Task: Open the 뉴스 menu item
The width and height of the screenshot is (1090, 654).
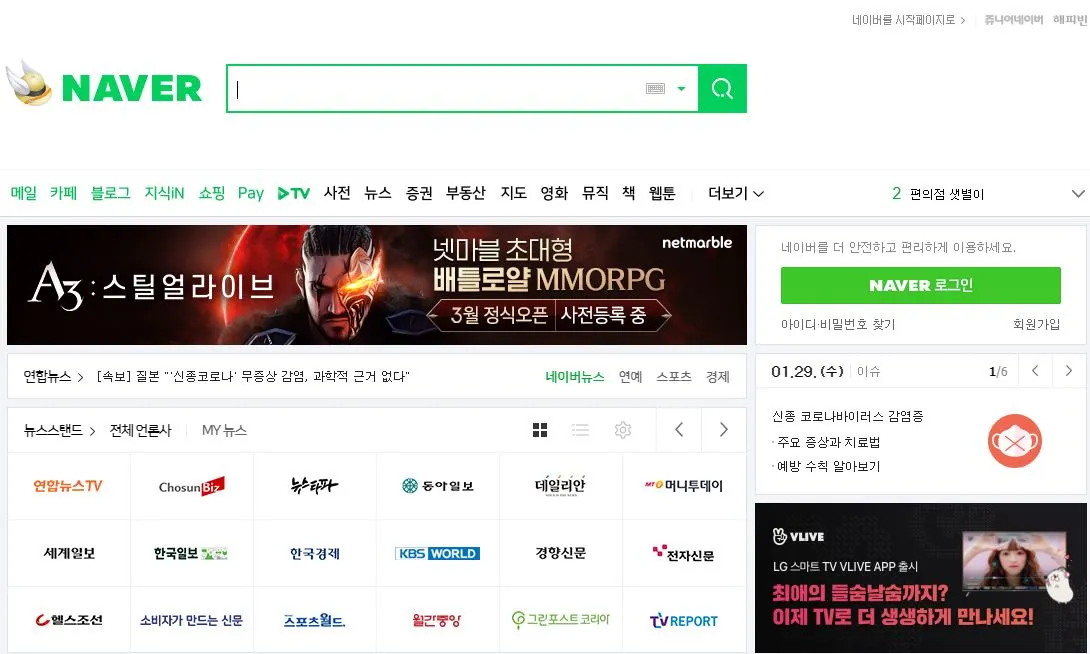Action: (x=378, y=193)
